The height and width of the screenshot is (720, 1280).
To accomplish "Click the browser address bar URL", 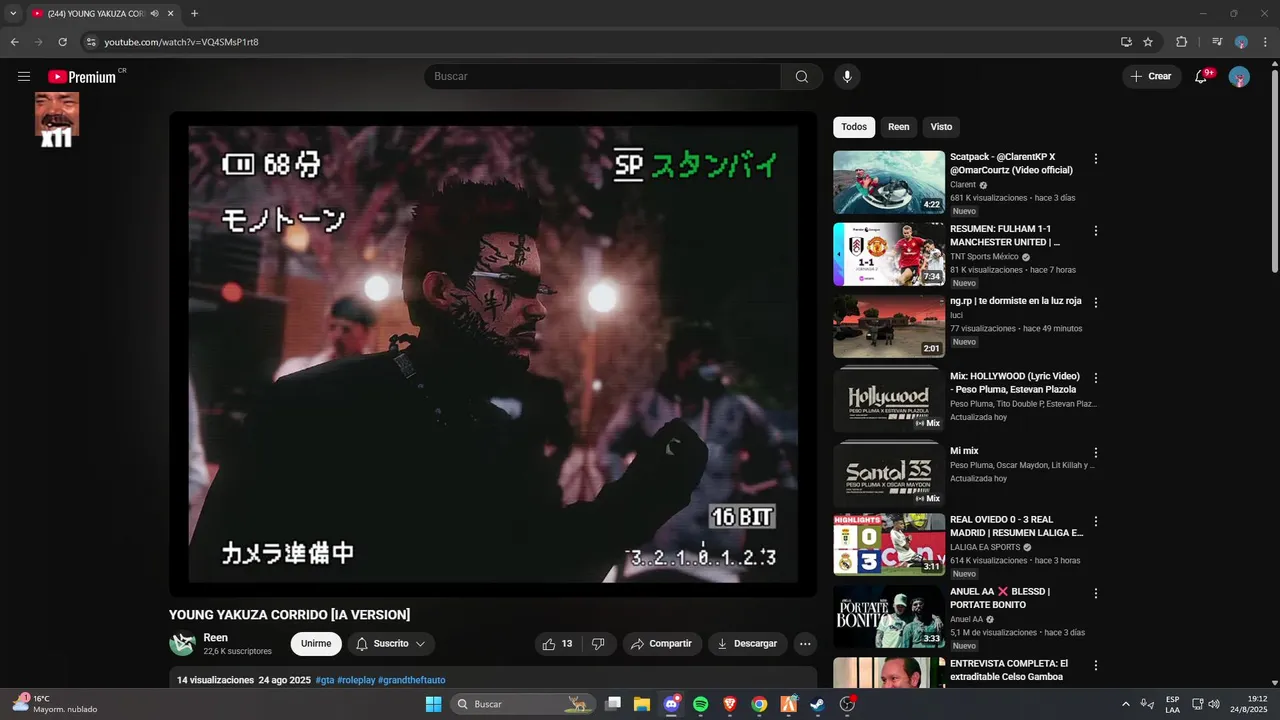I will click(x=181, y=42).
